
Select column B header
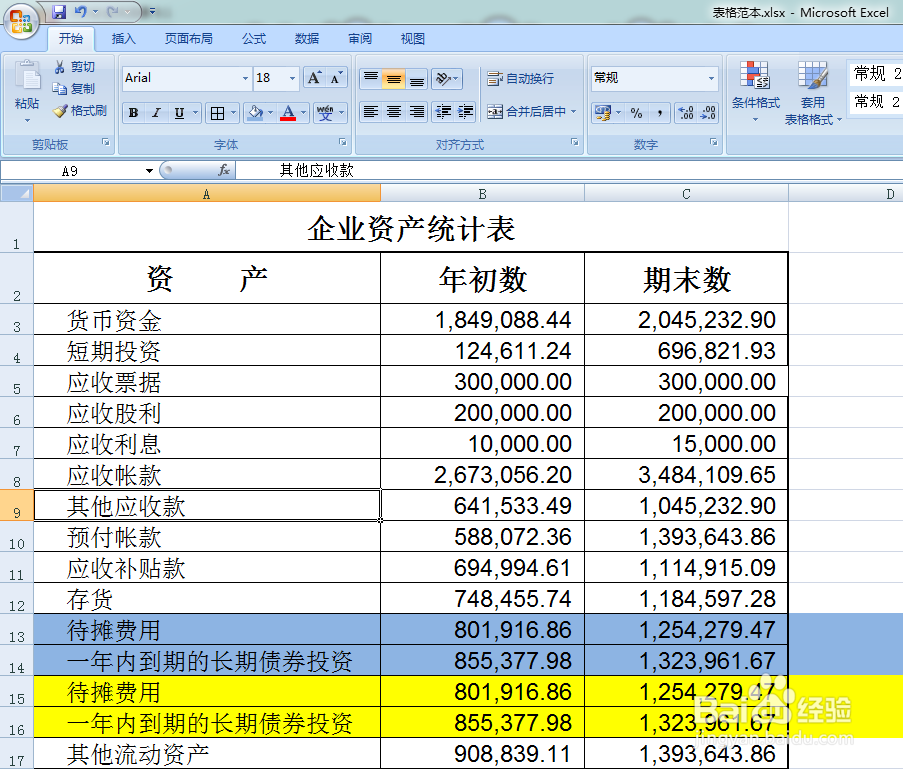[x=483, y=194]
